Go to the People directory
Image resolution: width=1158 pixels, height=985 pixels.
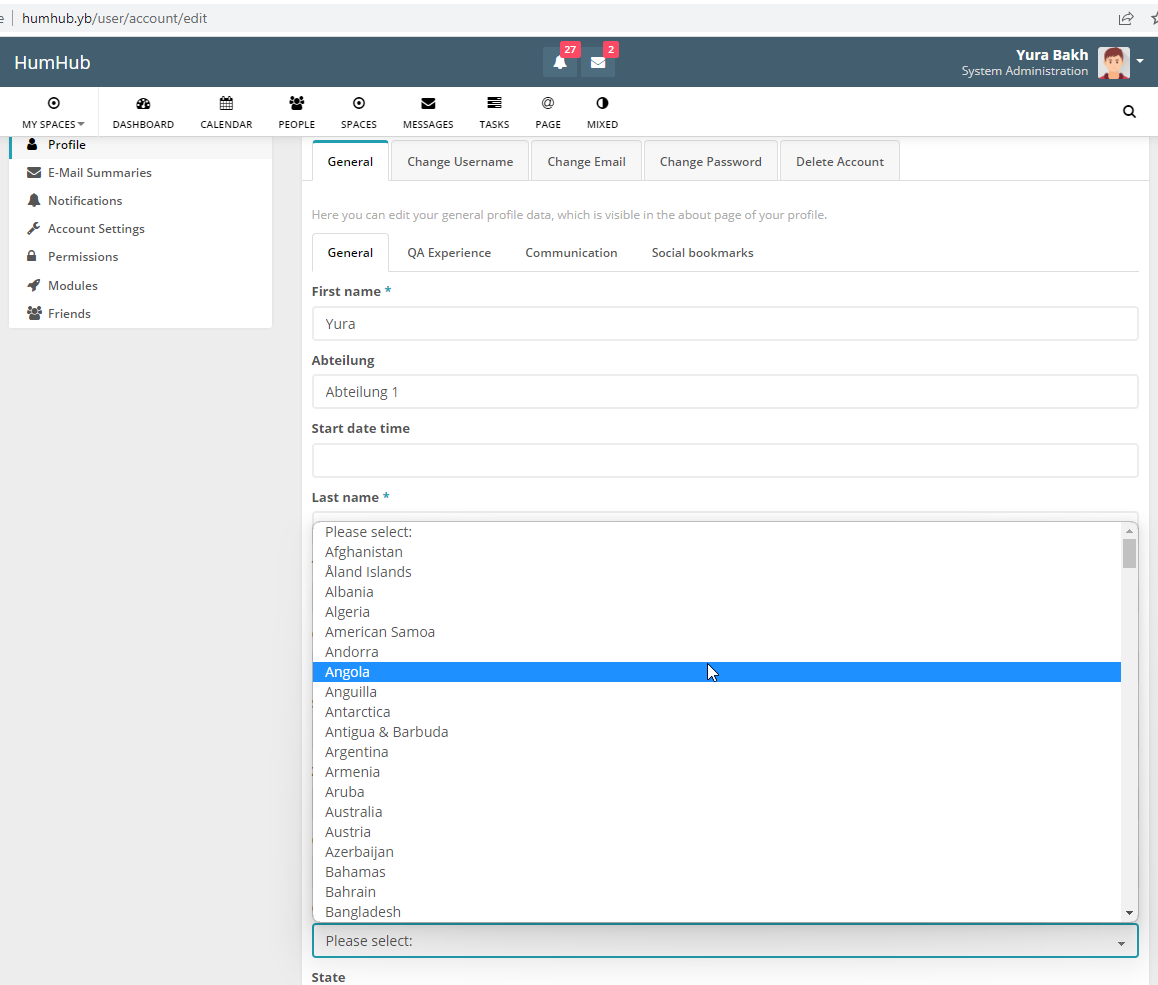click(296, 110)
